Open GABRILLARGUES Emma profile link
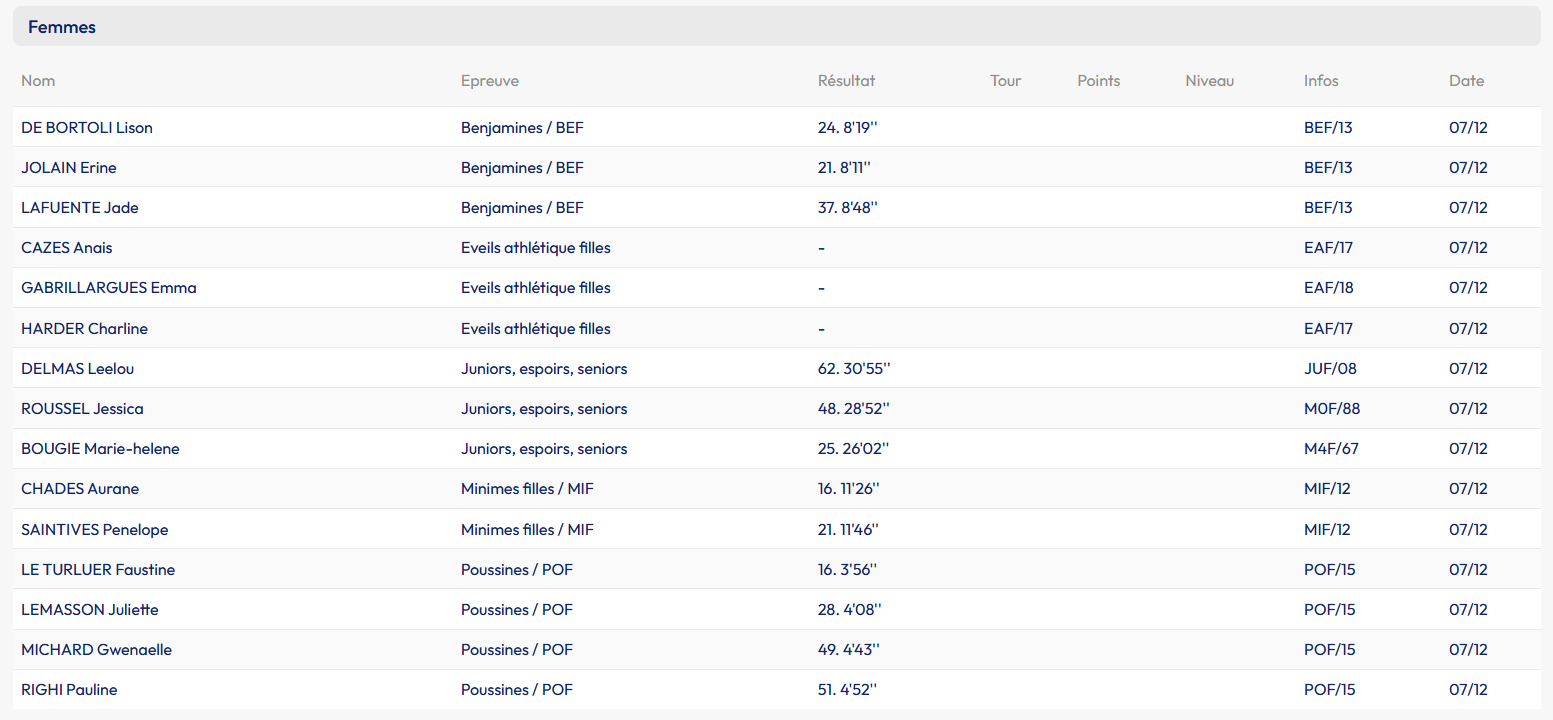This screenshot has height=720, width=1553. pos(109,288)
